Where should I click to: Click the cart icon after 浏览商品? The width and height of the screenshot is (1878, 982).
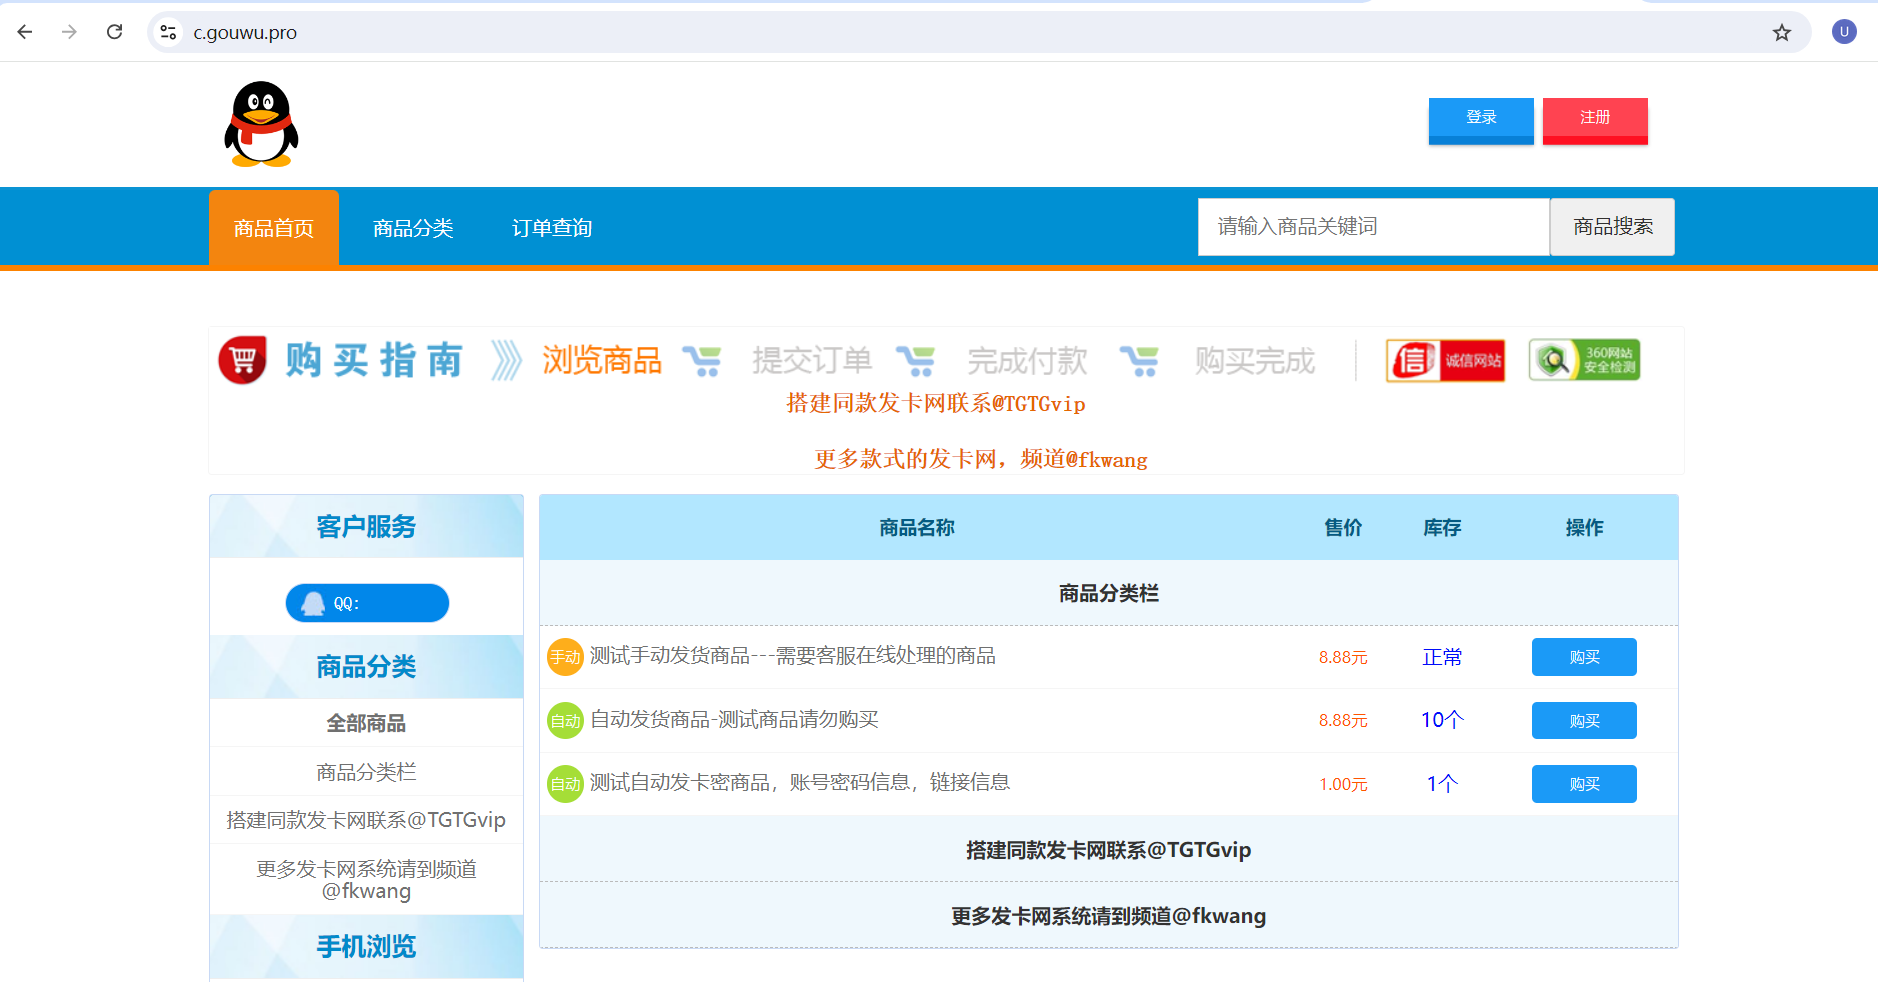pyautogui.click(x=702, y=361)
